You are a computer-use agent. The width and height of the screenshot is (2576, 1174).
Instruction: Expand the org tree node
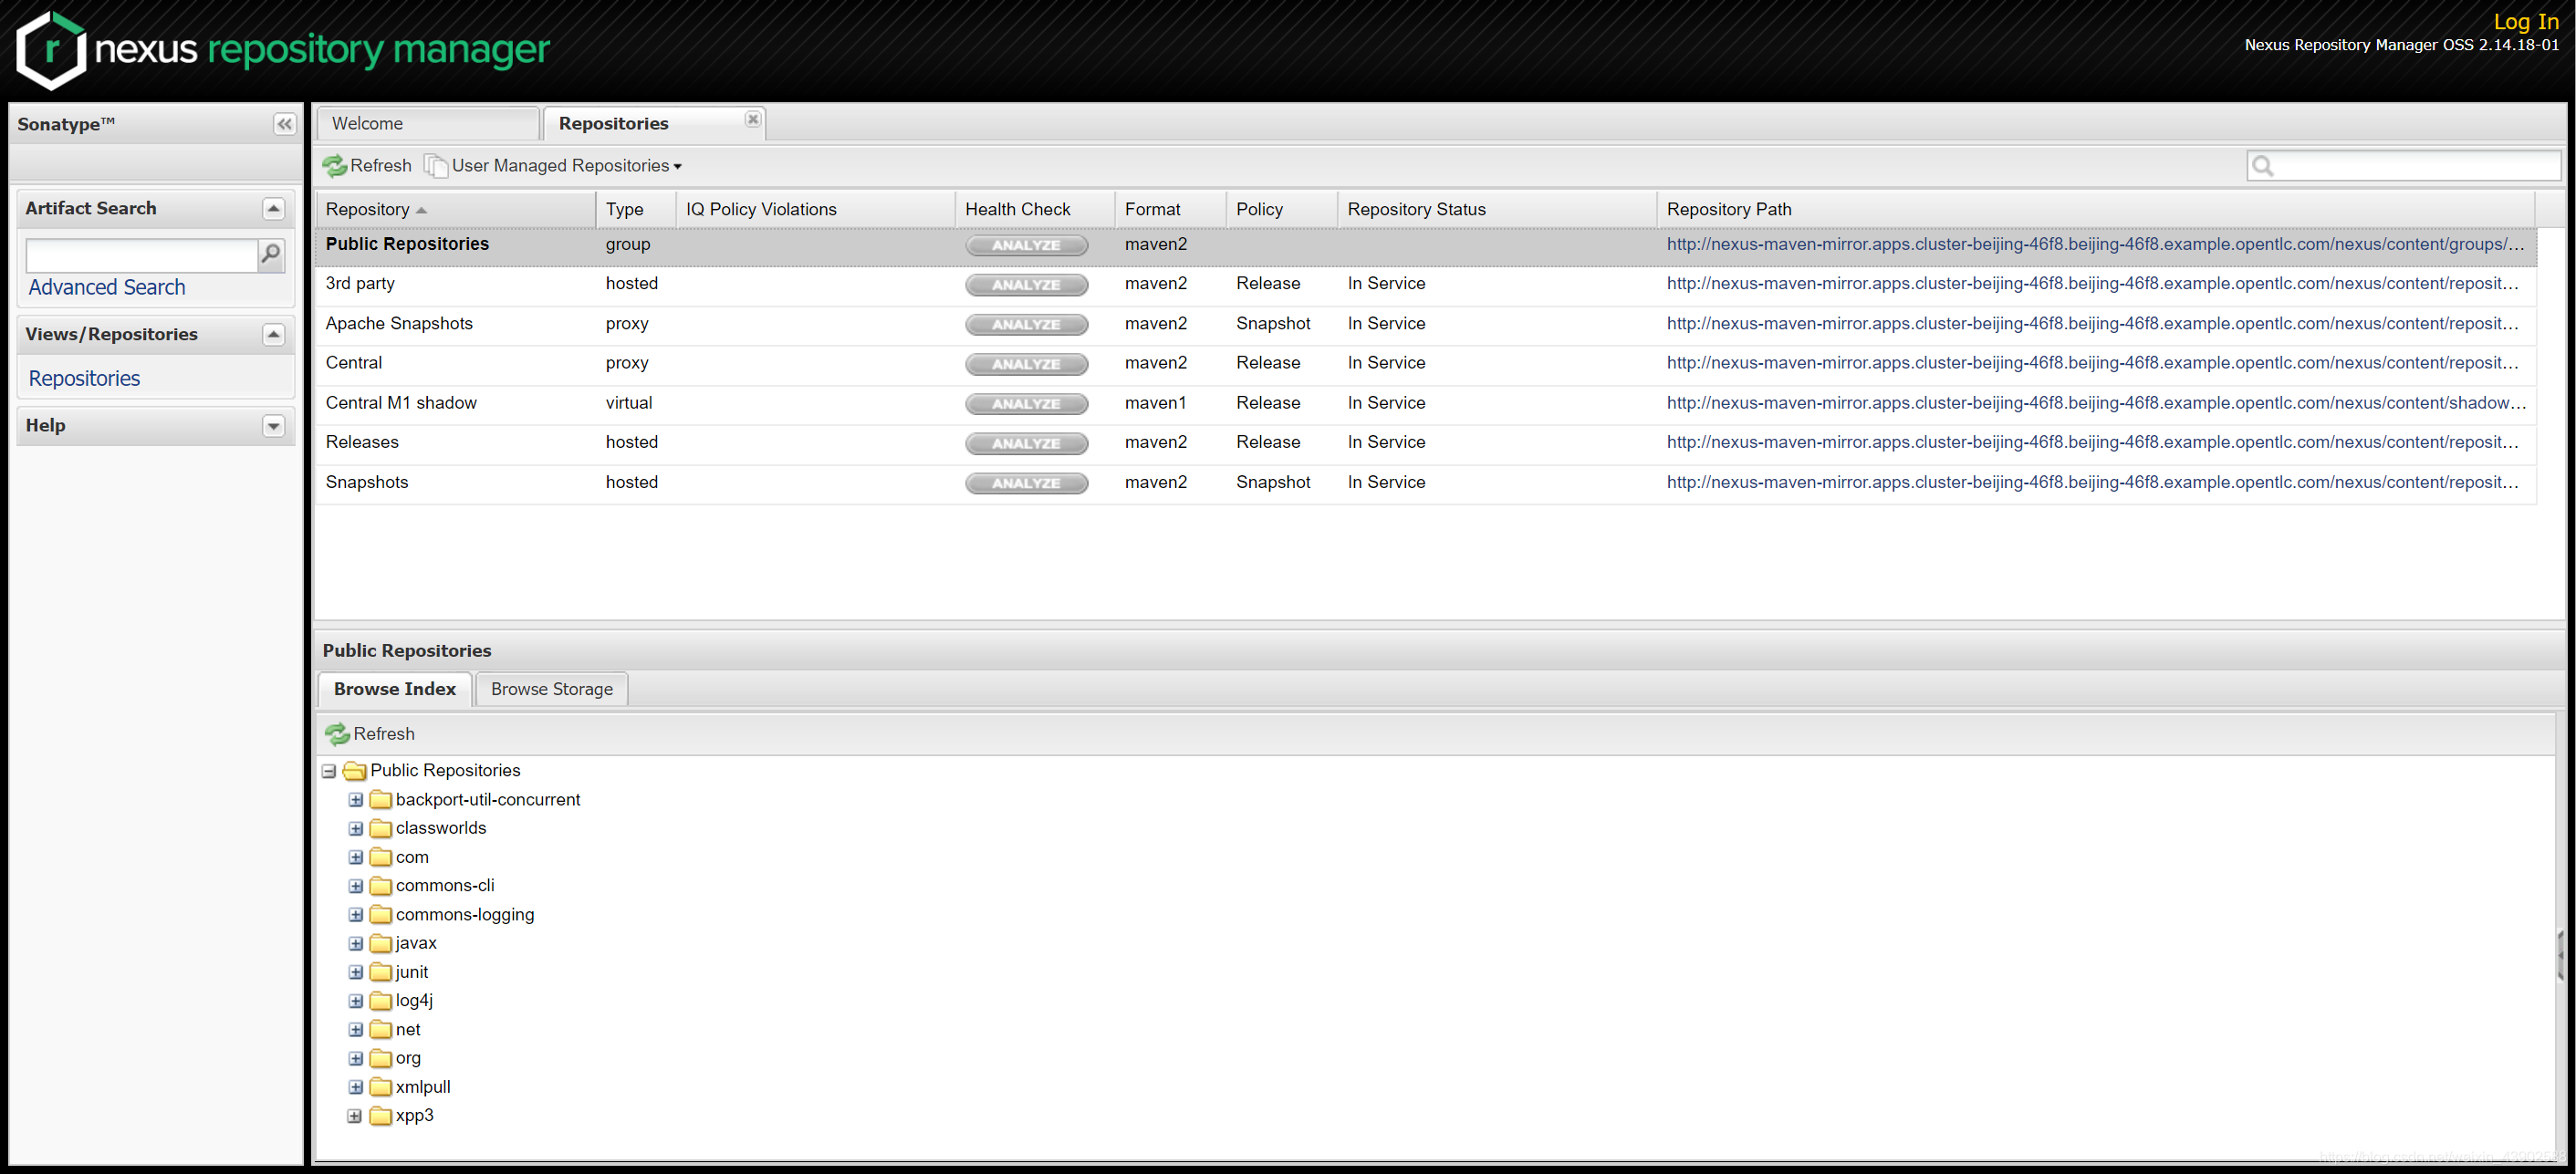[x=355, y=1059]
